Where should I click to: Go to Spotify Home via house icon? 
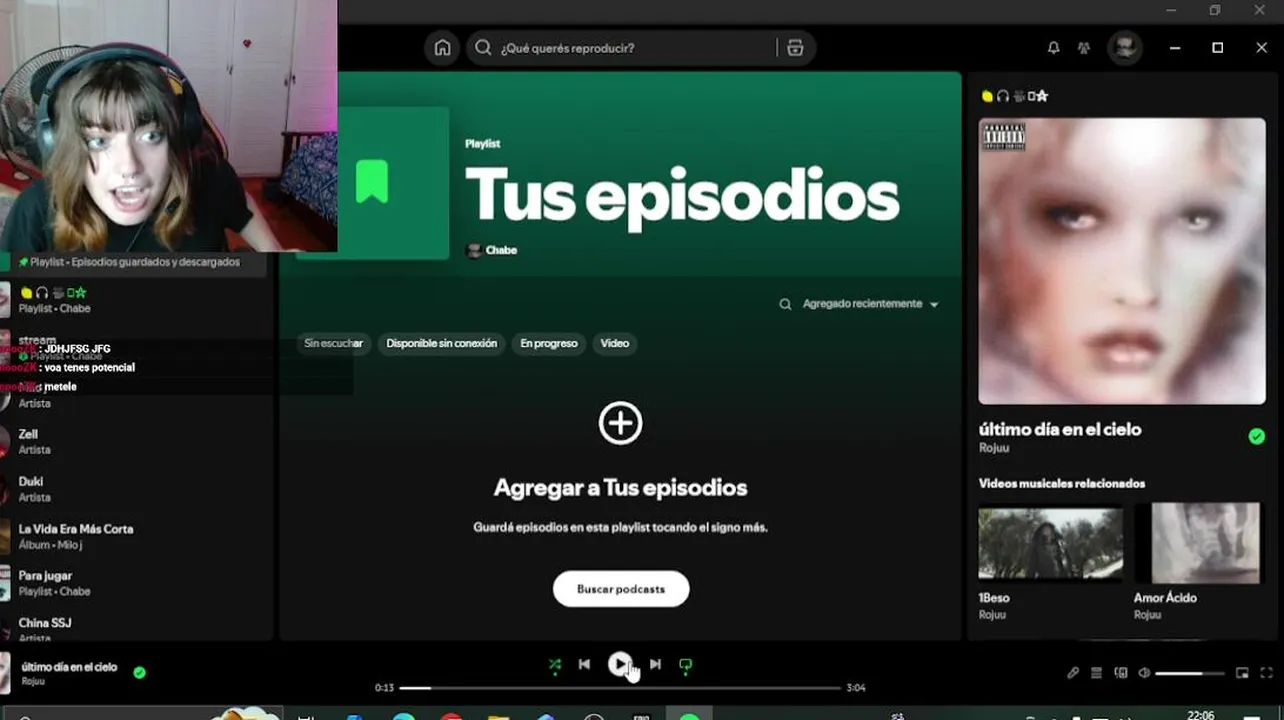point(442,48)
